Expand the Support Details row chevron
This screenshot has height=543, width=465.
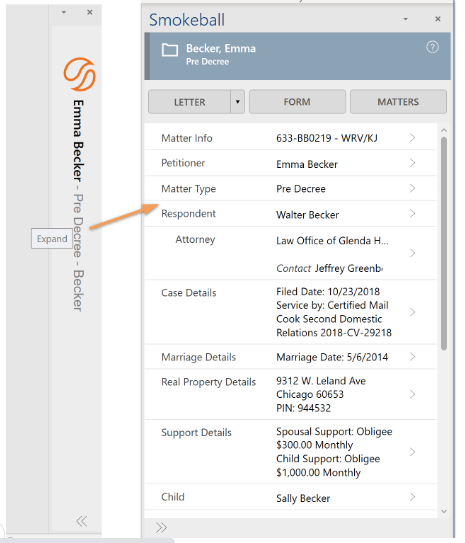tap(412, 452)
